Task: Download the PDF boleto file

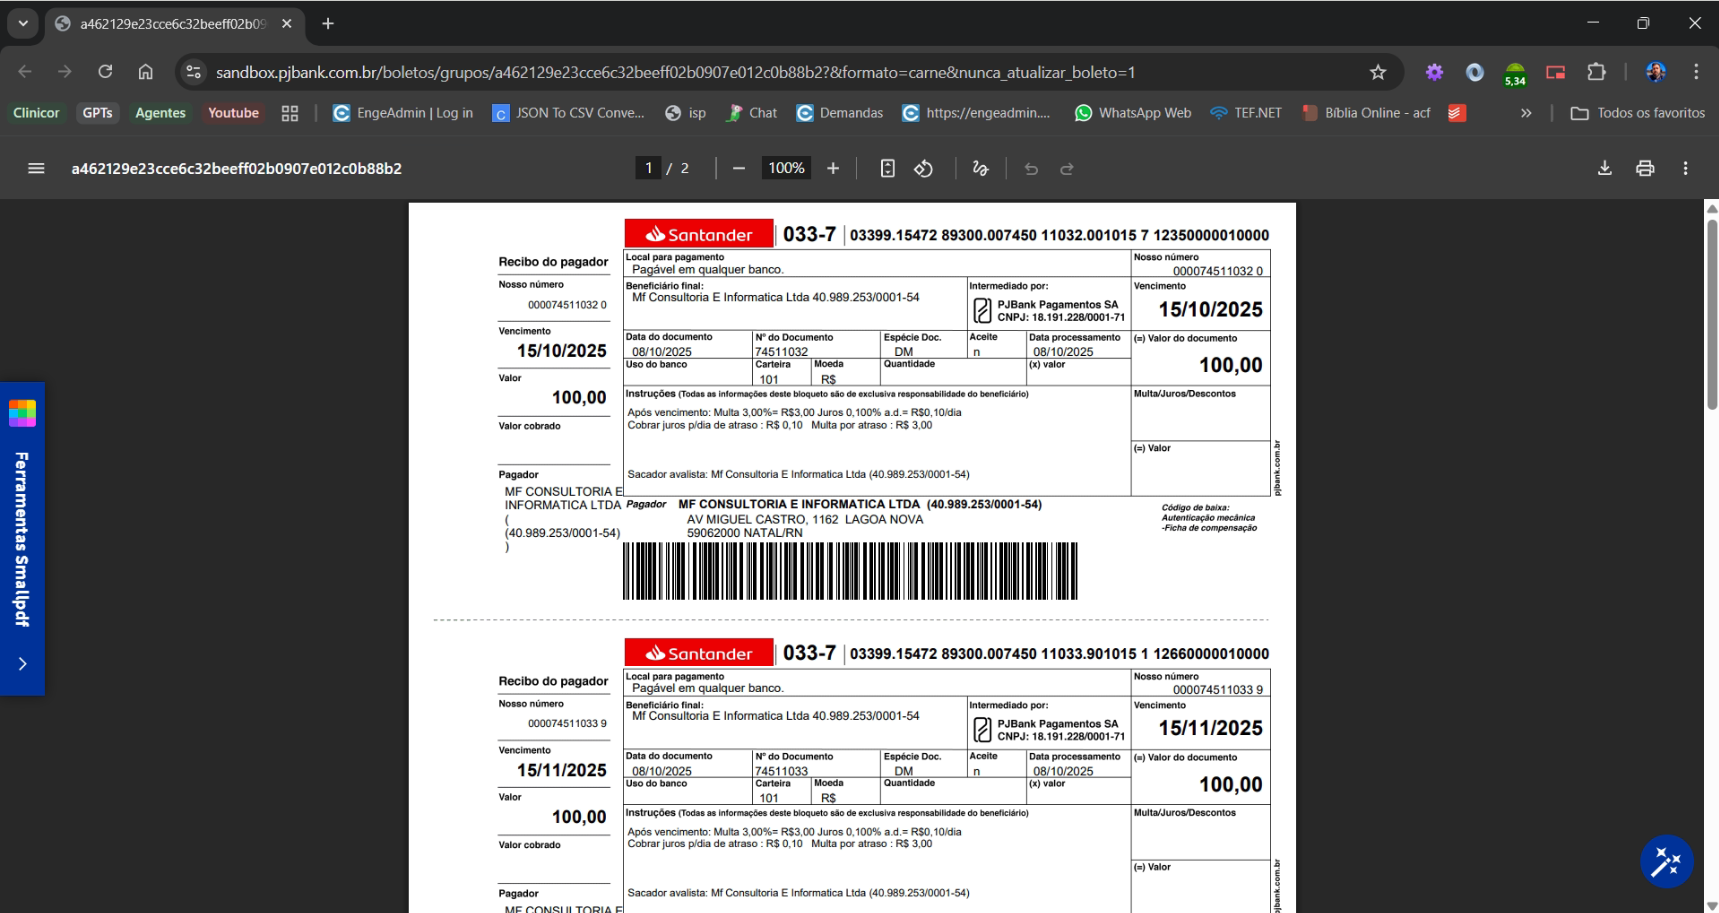Action: tap(1604, 168)
